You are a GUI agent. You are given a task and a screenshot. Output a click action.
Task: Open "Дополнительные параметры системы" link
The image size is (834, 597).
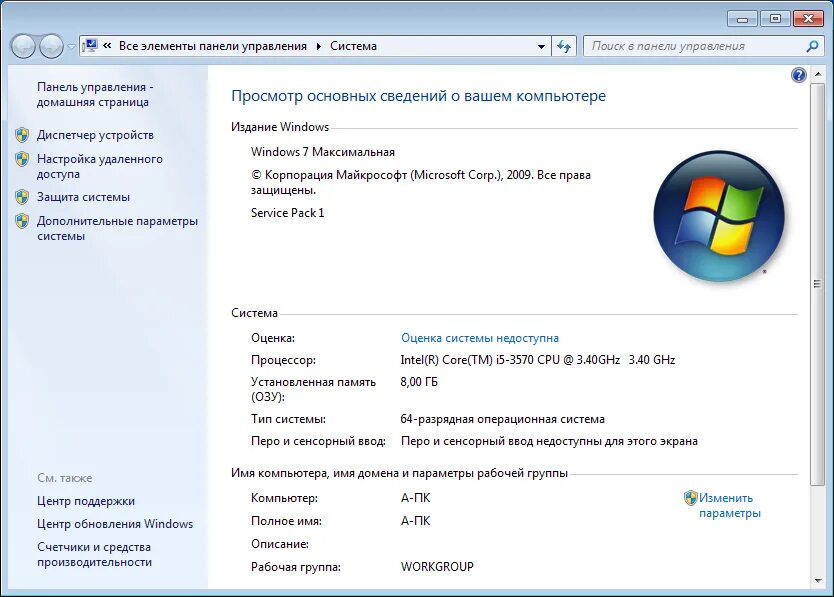tap(117, 228)
